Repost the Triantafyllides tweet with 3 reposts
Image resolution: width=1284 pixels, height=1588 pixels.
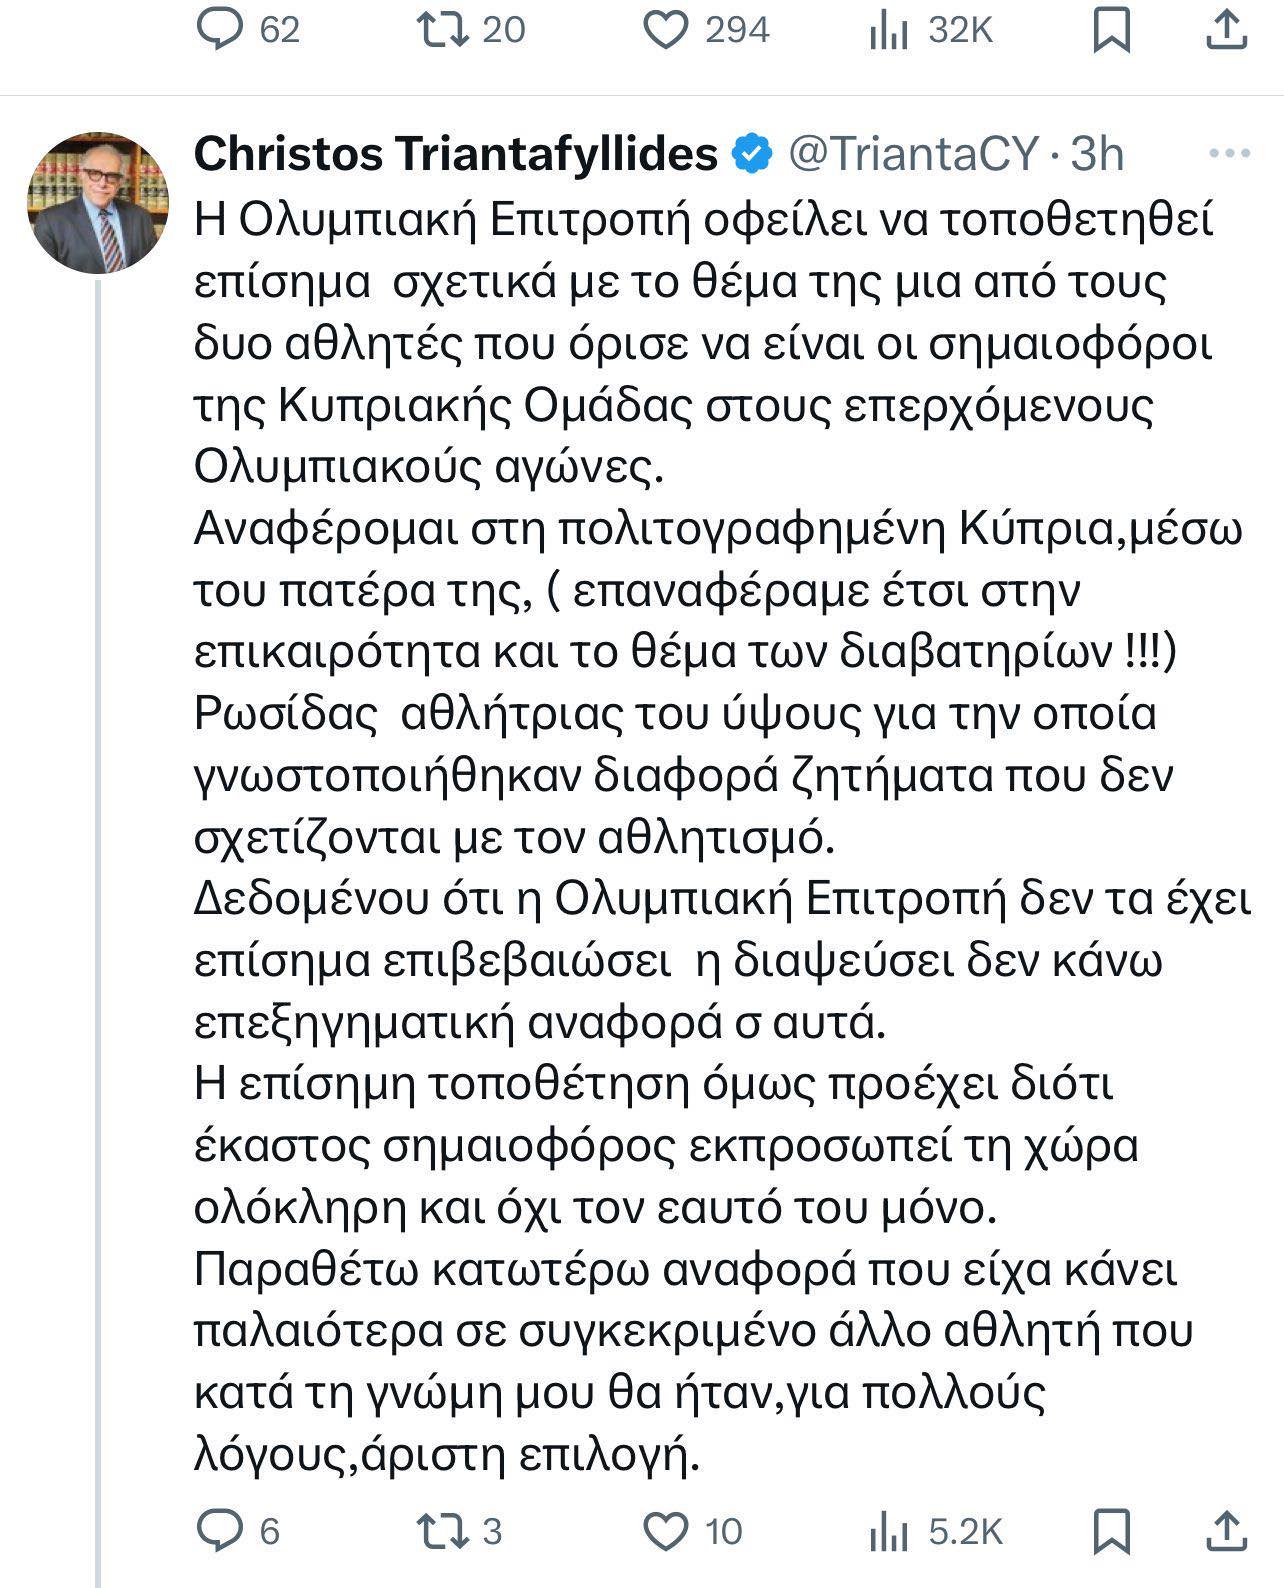(x=443, y=1531)
